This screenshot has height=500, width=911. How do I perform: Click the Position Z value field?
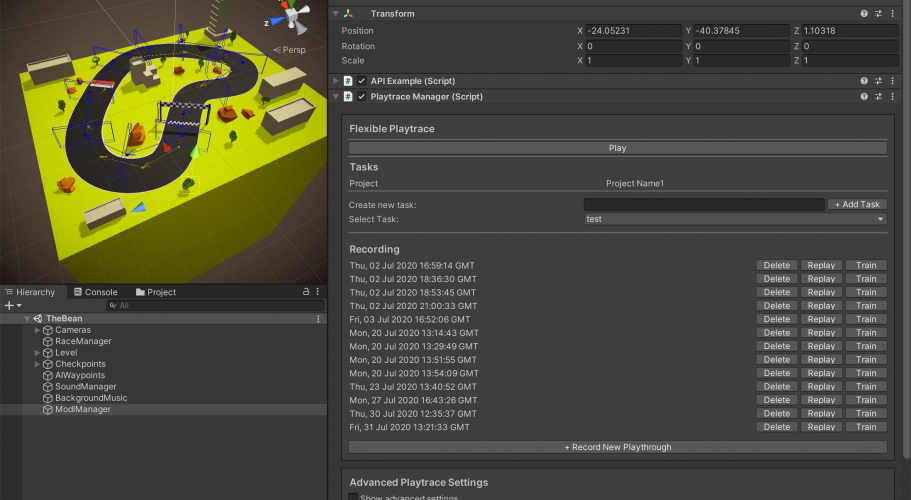[x=850, y=31]
